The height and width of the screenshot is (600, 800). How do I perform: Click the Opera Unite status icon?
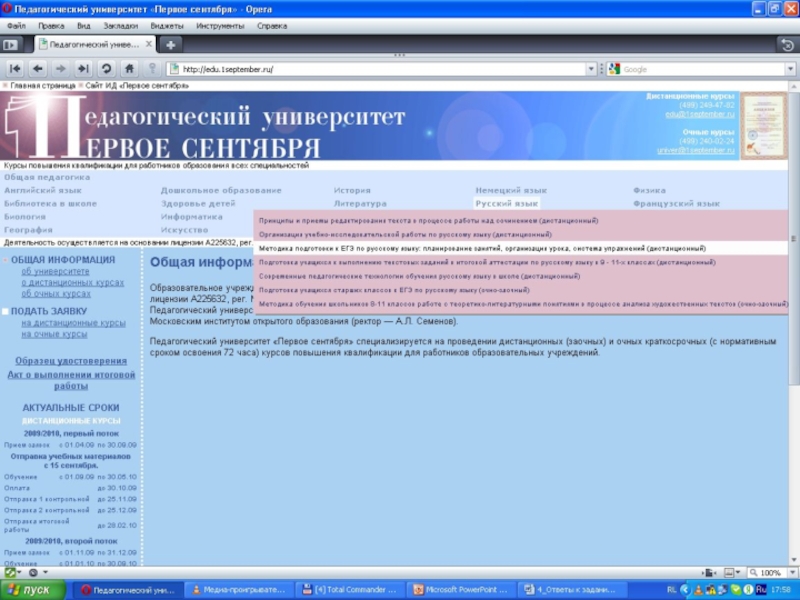click(x=33, y=572)
